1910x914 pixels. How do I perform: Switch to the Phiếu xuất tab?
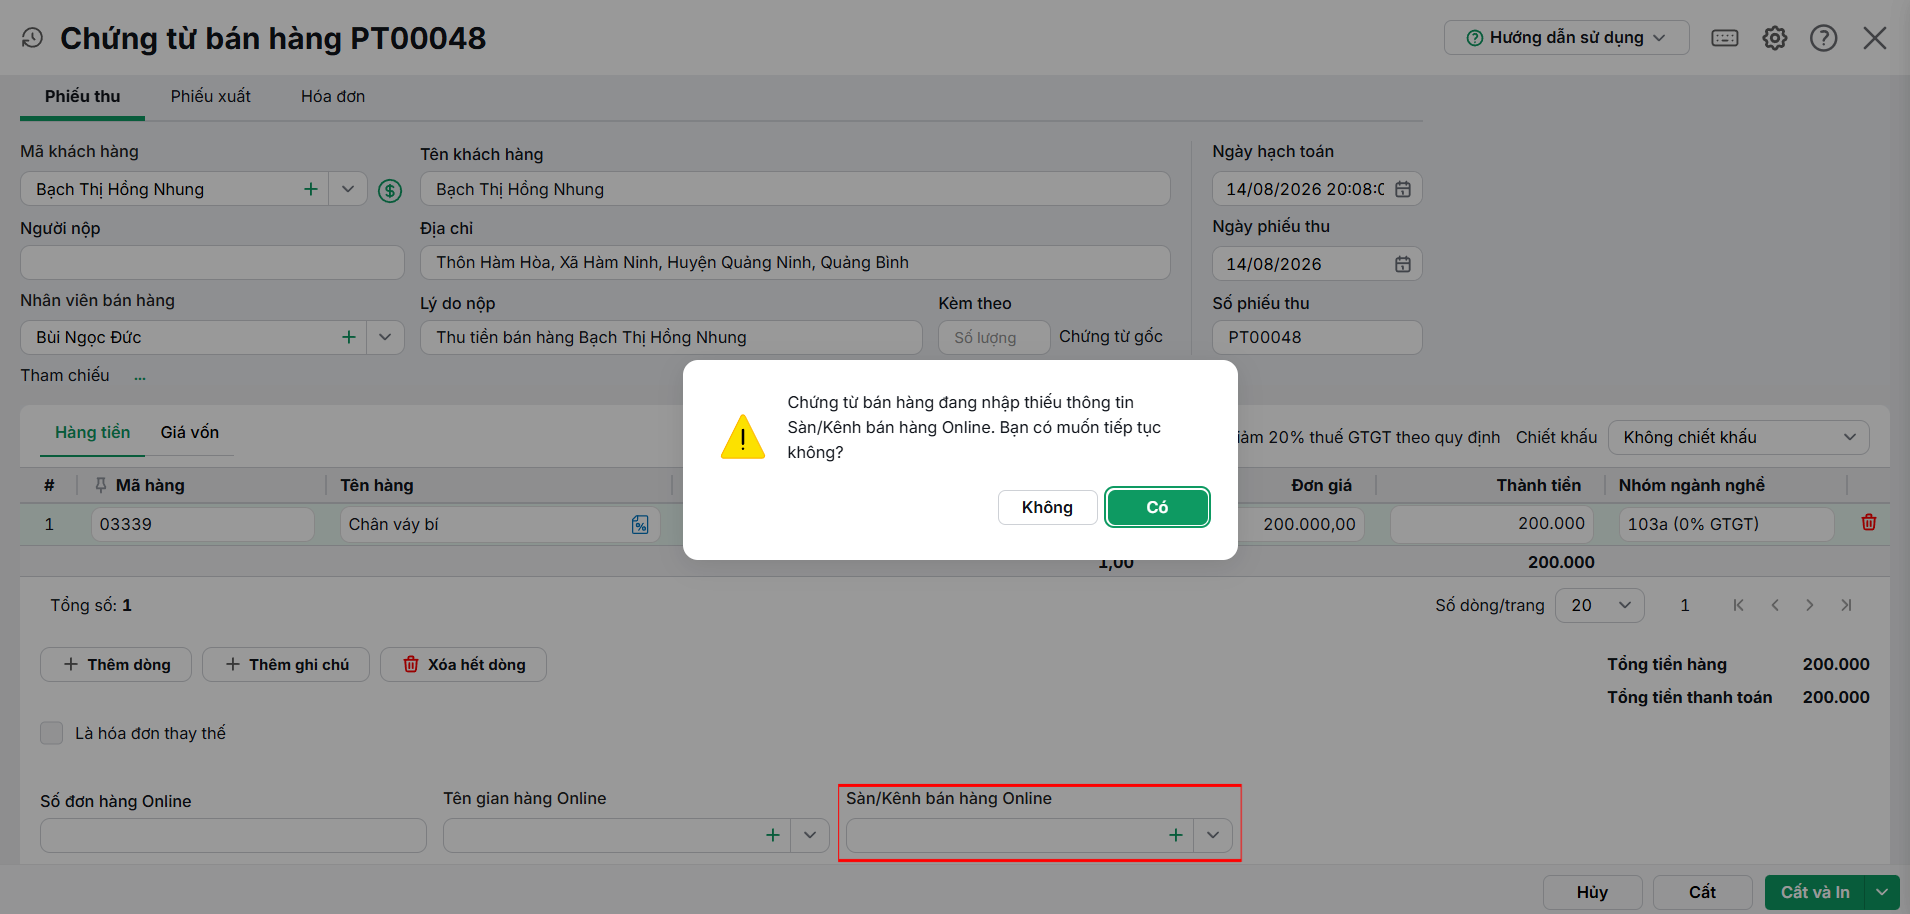click(211, 96)
